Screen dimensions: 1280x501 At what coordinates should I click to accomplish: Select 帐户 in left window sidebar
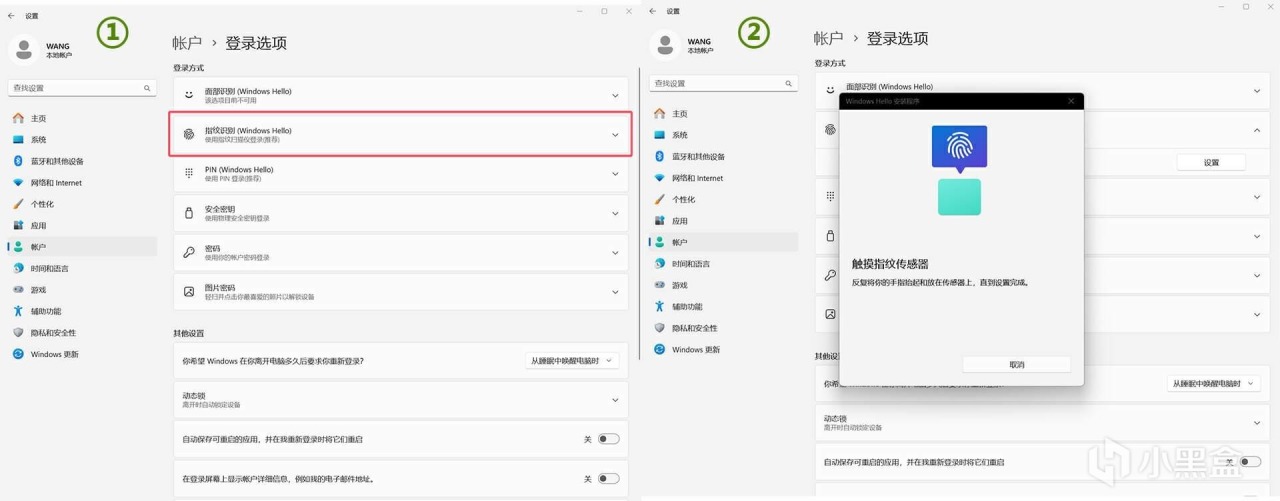(x=82, y=246)
